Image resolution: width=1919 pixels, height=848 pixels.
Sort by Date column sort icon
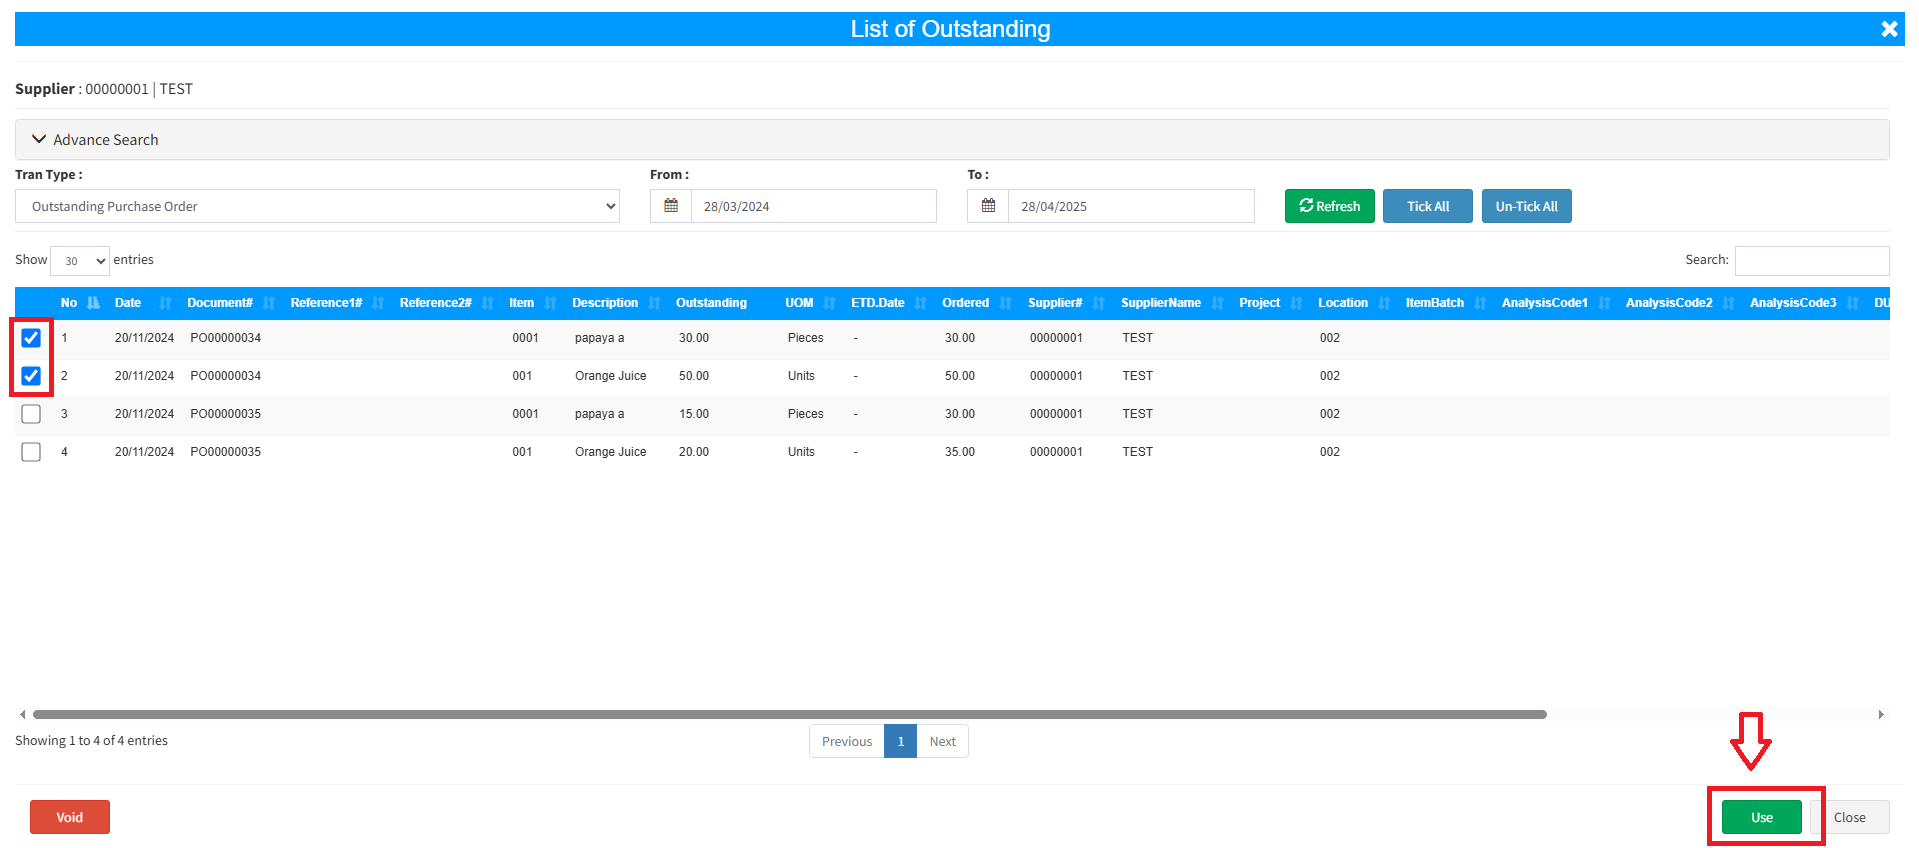coord(166,303)
